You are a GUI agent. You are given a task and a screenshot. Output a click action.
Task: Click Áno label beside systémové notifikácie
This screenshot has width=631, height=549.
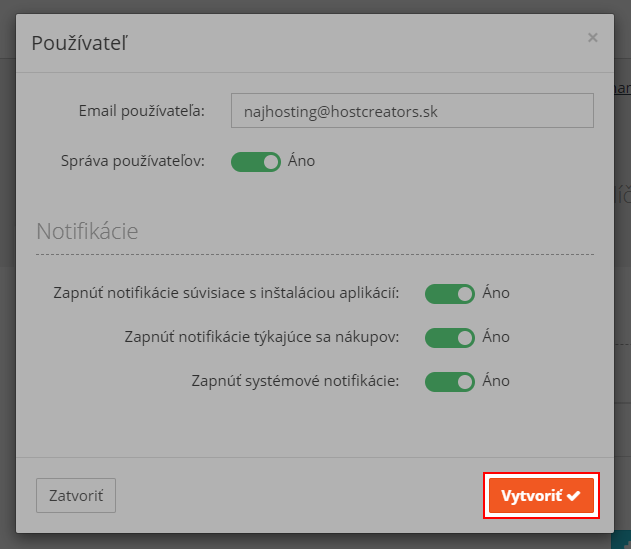point(496,381)
